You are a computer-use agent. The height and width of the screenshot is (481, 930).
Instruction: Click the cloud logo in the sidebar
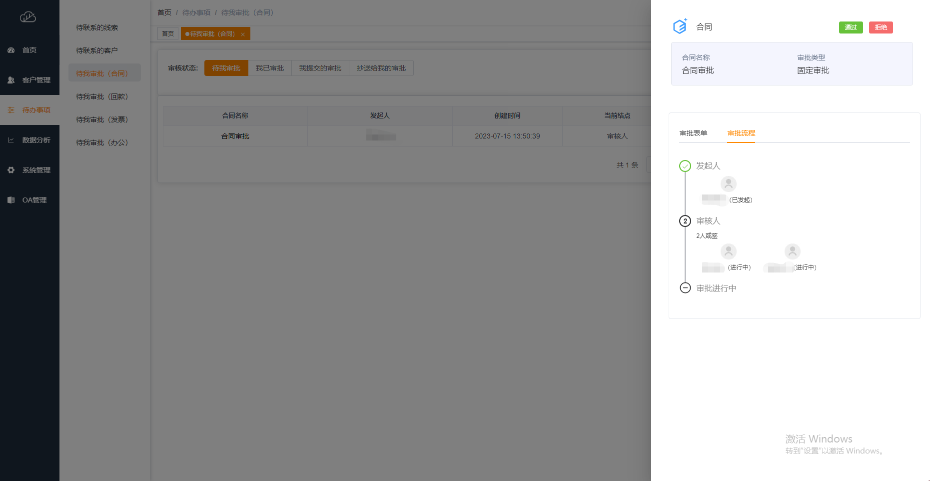pos(28,17)
